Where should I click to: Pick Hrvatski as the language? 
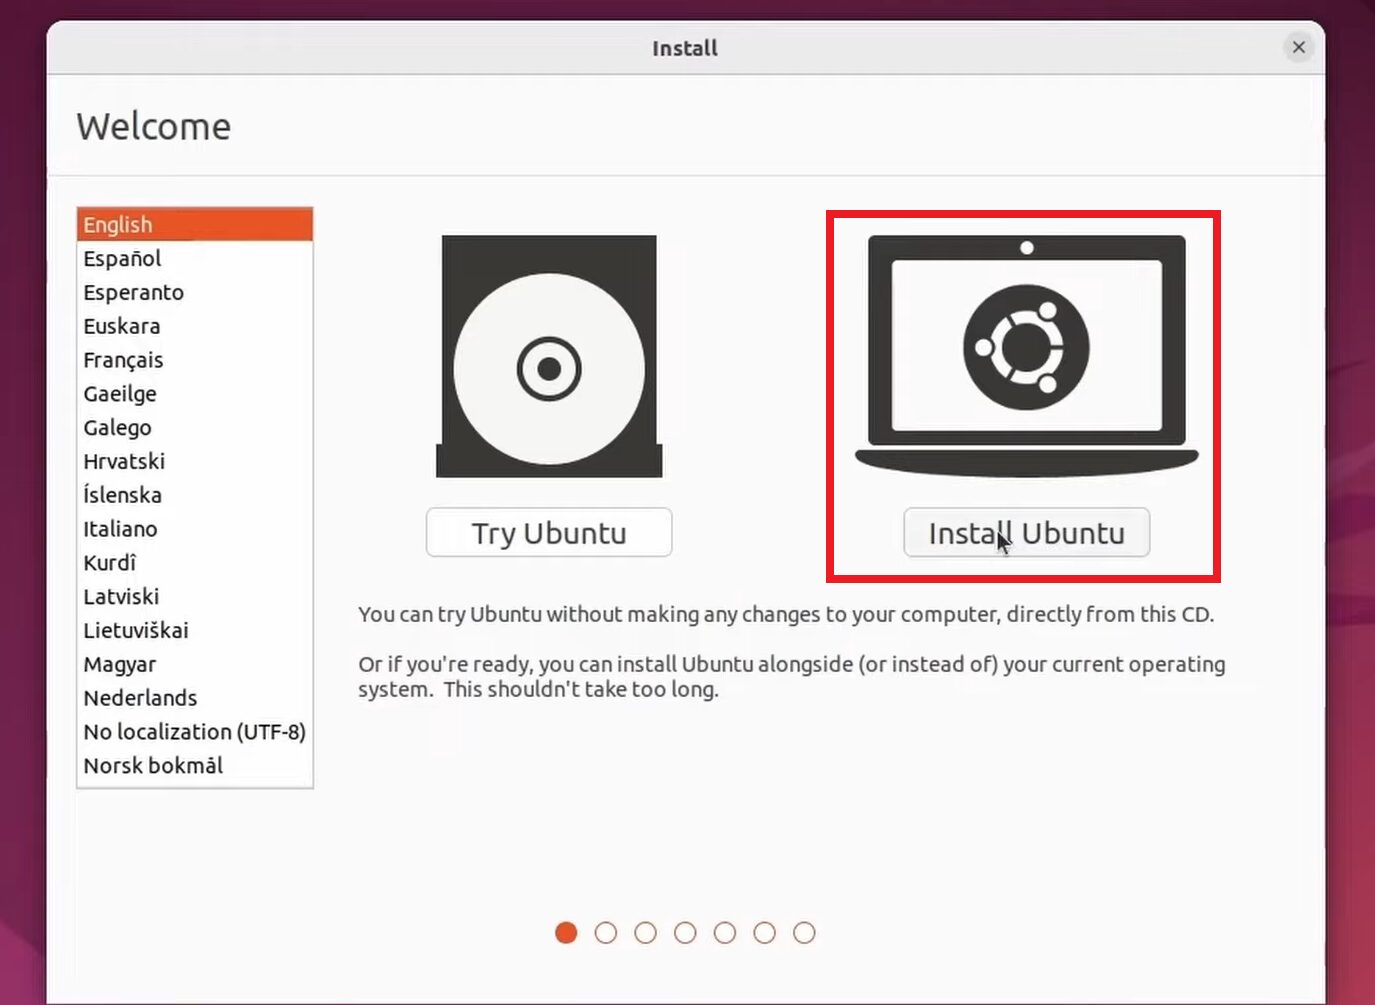195,462
